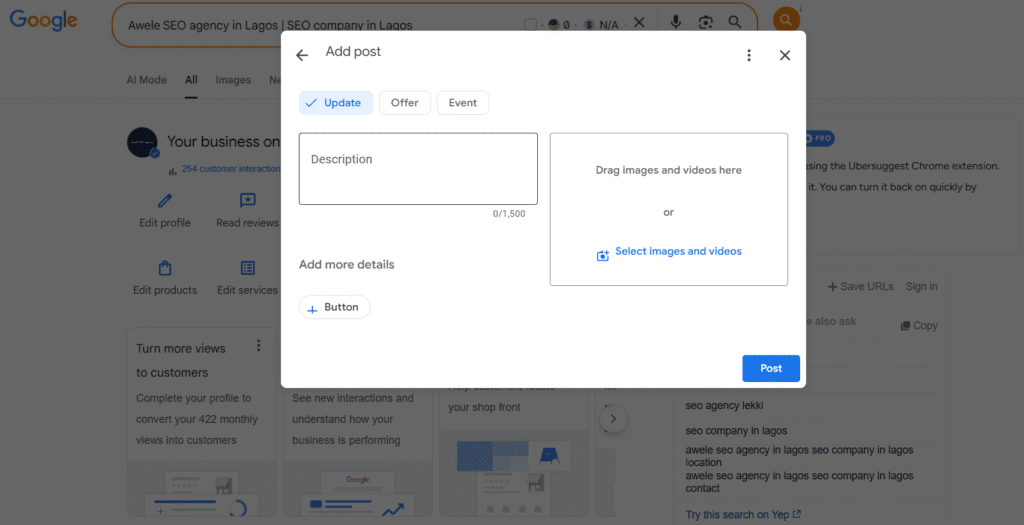This screenshot has height=525, width=1024.
Task: Toggle the checkbox in the search bar
Action: pyautogui.click(x=531, y=24)
